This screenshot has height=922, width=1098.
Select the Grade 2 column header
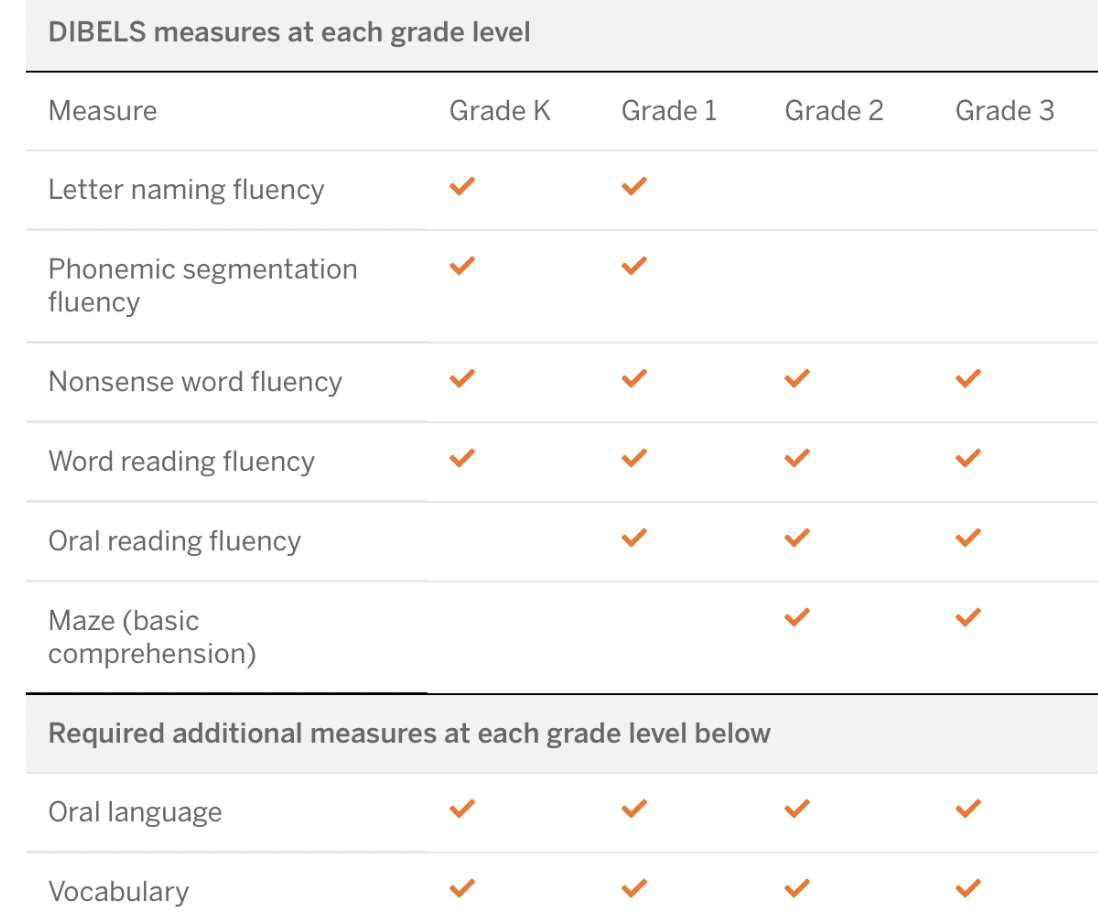pyautogui.click(x=834, y=110)
